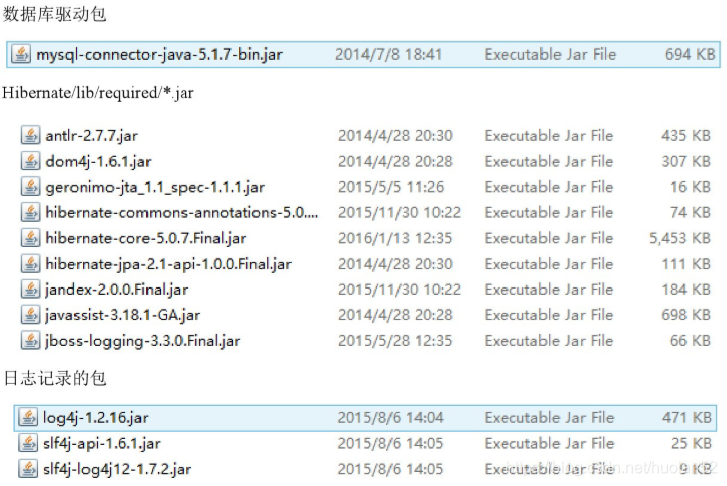The image size is (727, 486).
Task: Select file name antlr-2.7.7.jar
Action: point(91,136)
